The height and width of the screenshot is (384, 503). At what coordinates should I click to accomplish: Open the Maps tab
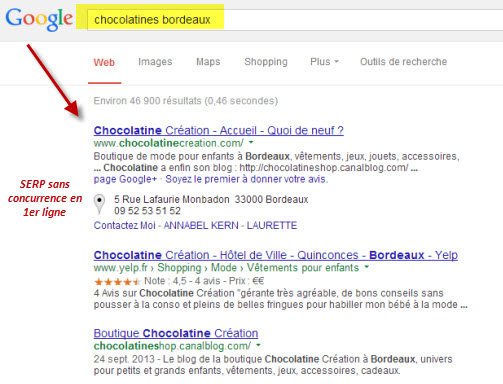point(208,62)
